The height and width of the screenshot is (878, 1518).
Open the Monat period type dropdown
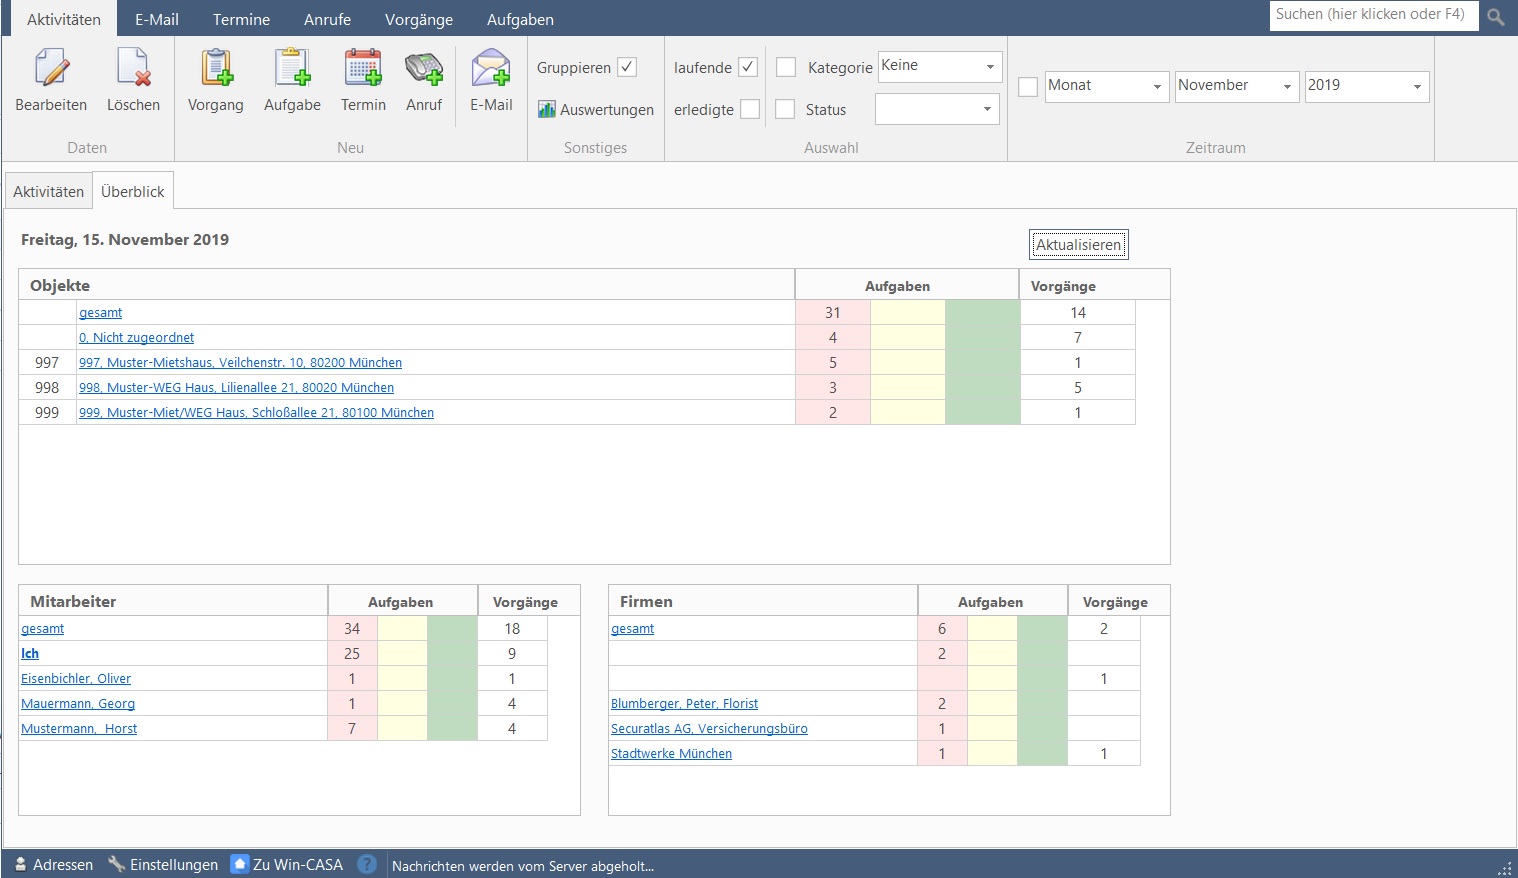tap(1107, 87)
